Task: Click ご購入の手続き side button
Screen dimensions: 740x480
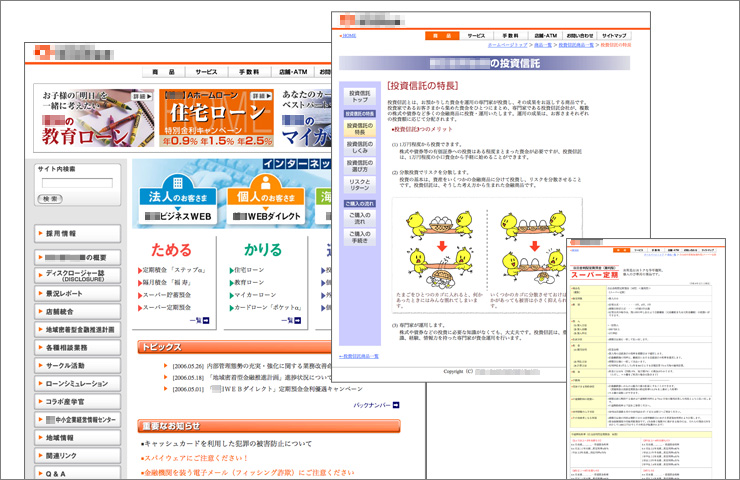Action: (360, 237)
